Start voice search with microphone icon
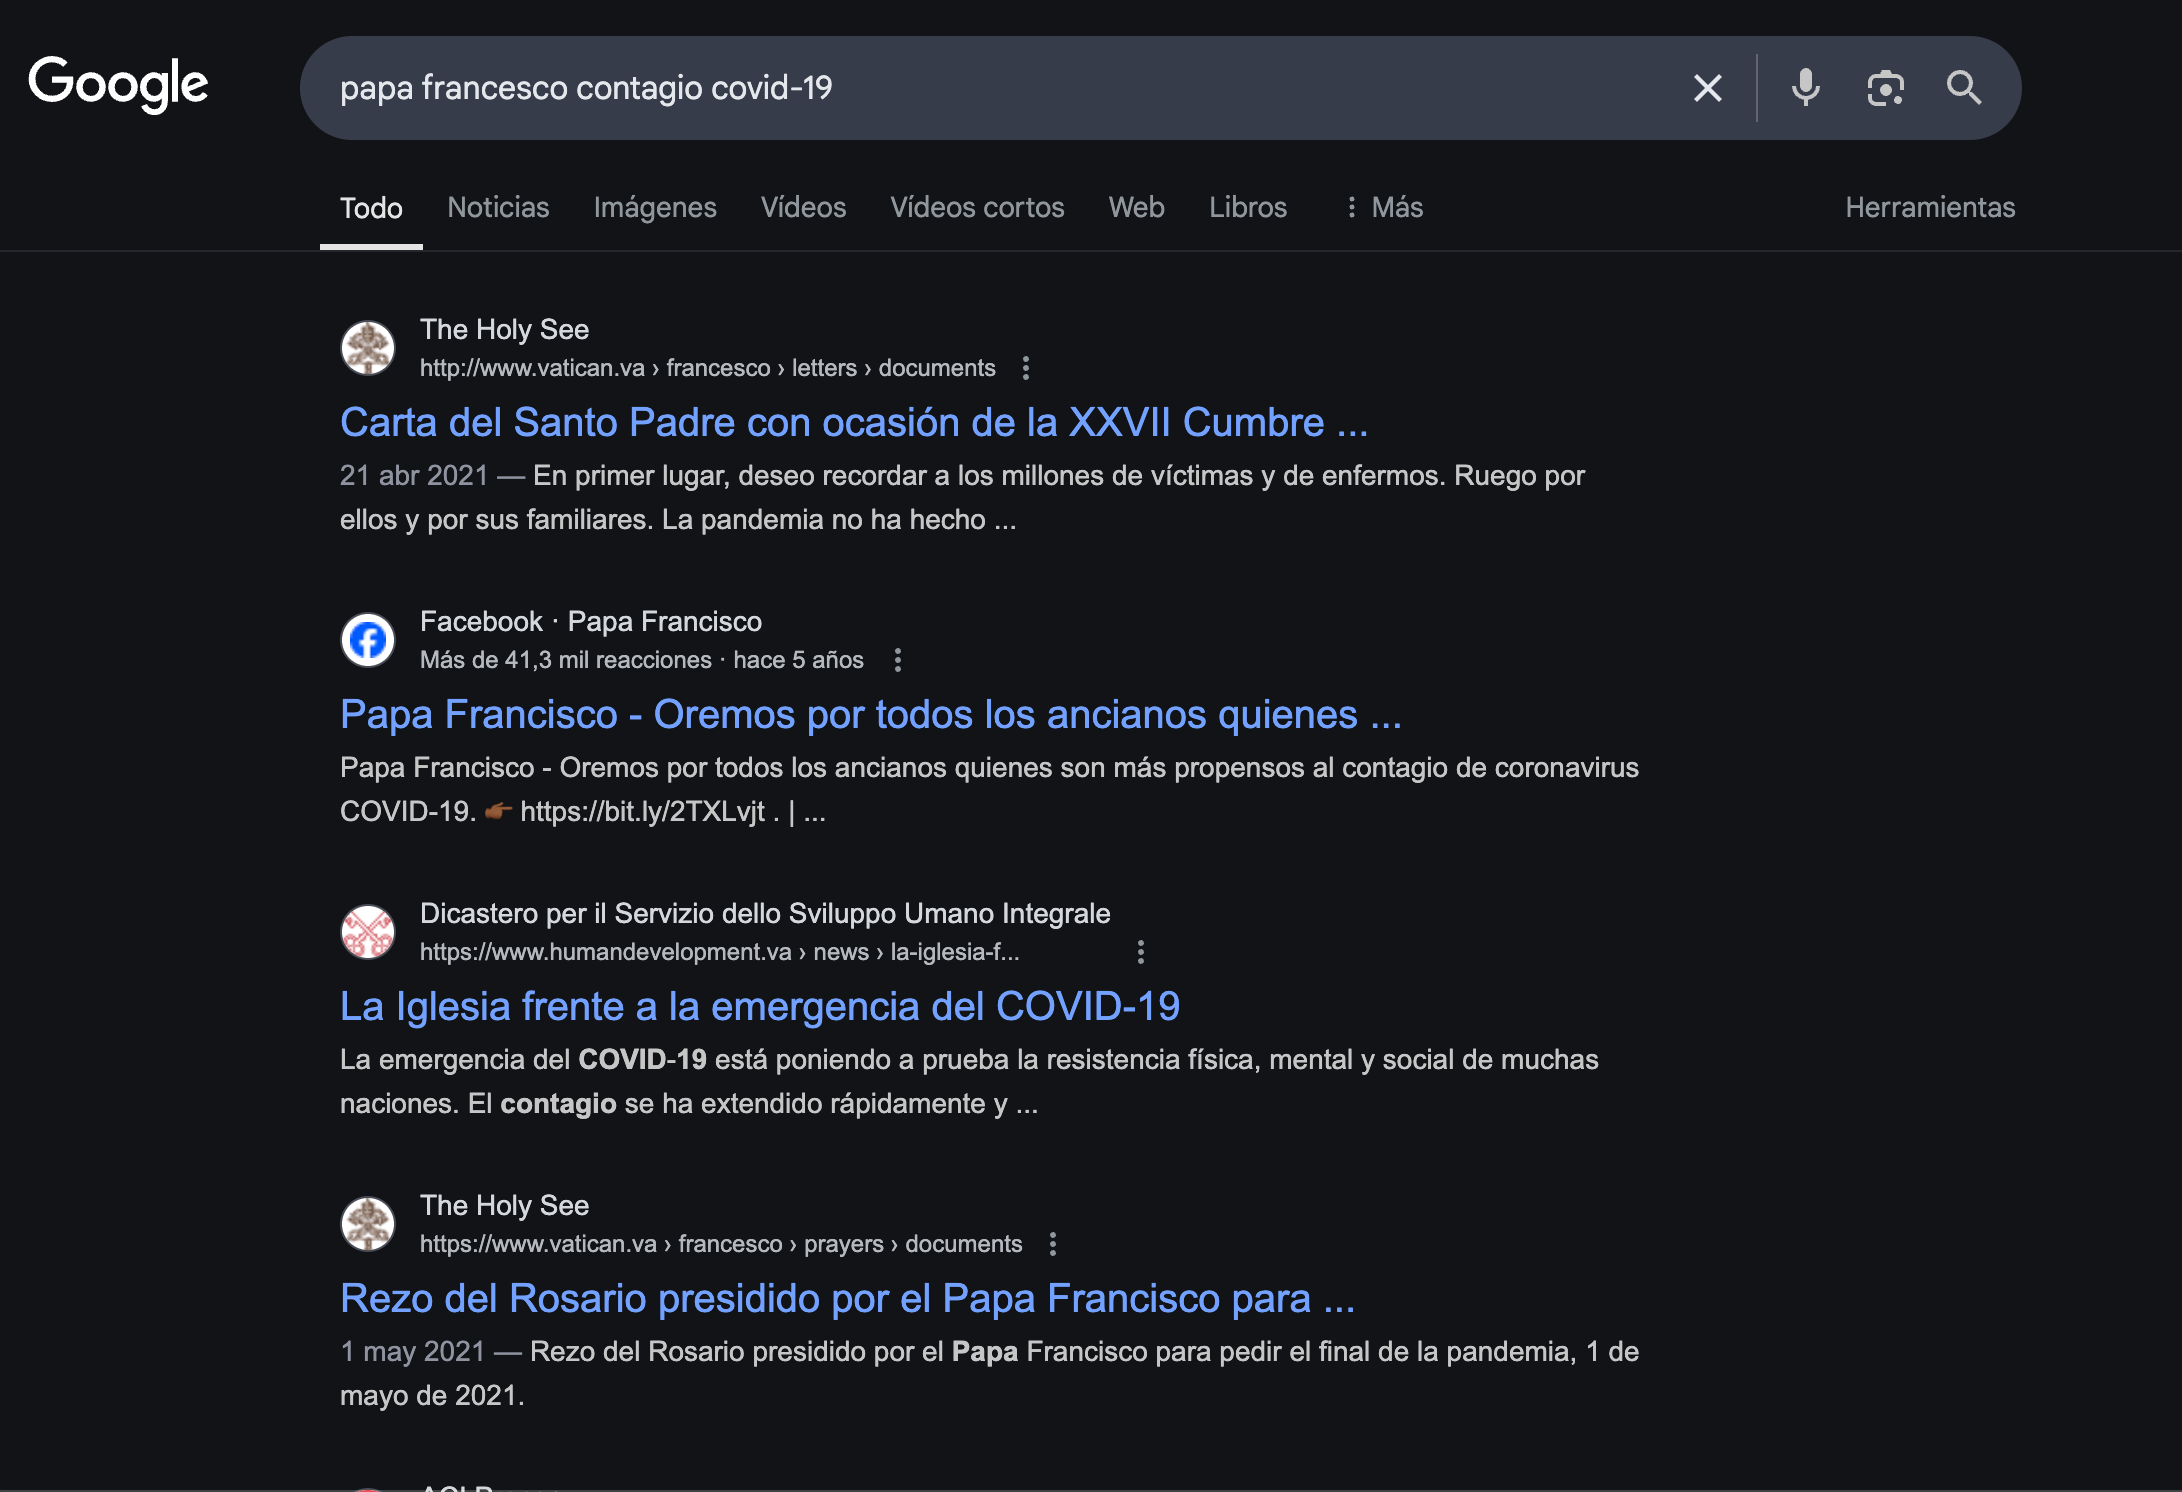This screenshot has width=2182, height=1492. 1805,88
